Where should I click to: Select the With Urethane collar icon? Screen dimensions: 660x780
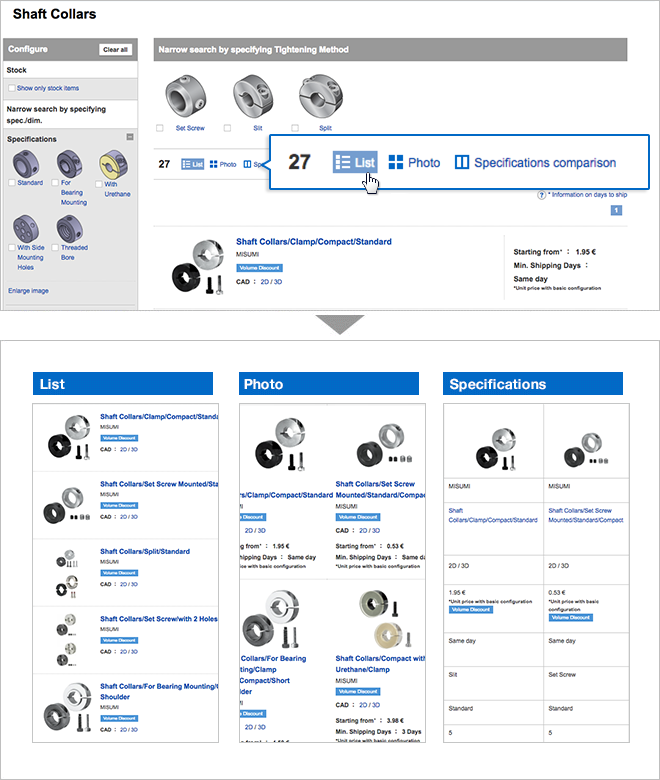tap(113, 165)
